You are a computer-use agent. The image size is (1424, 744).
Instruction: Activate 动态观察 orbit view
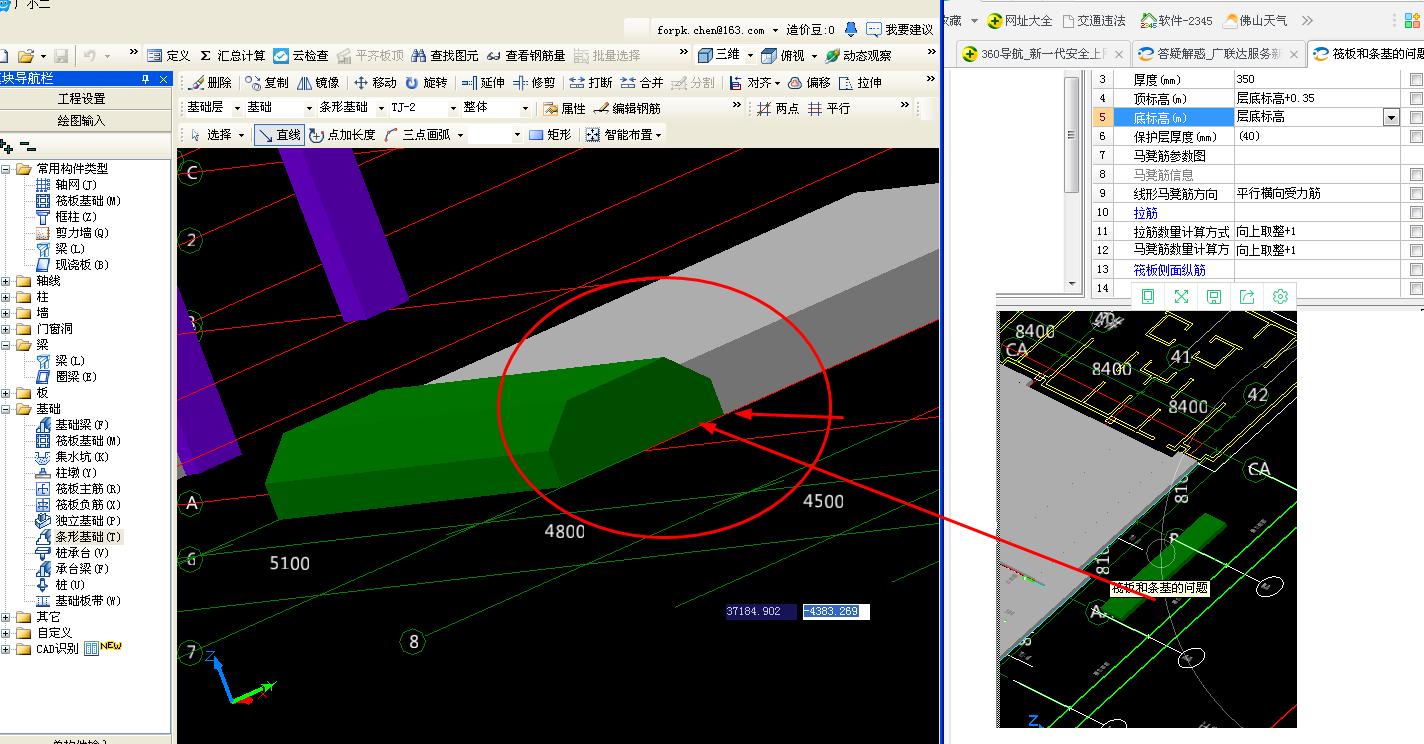click(x=858, y=56)
